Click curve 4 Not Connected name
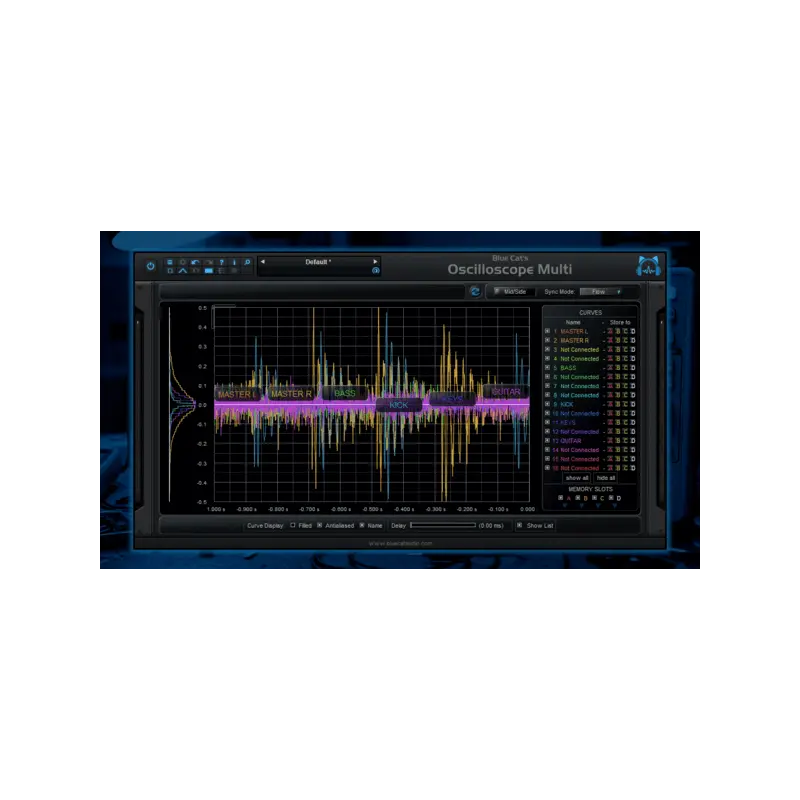800x800 pixels. coord(580,359)
